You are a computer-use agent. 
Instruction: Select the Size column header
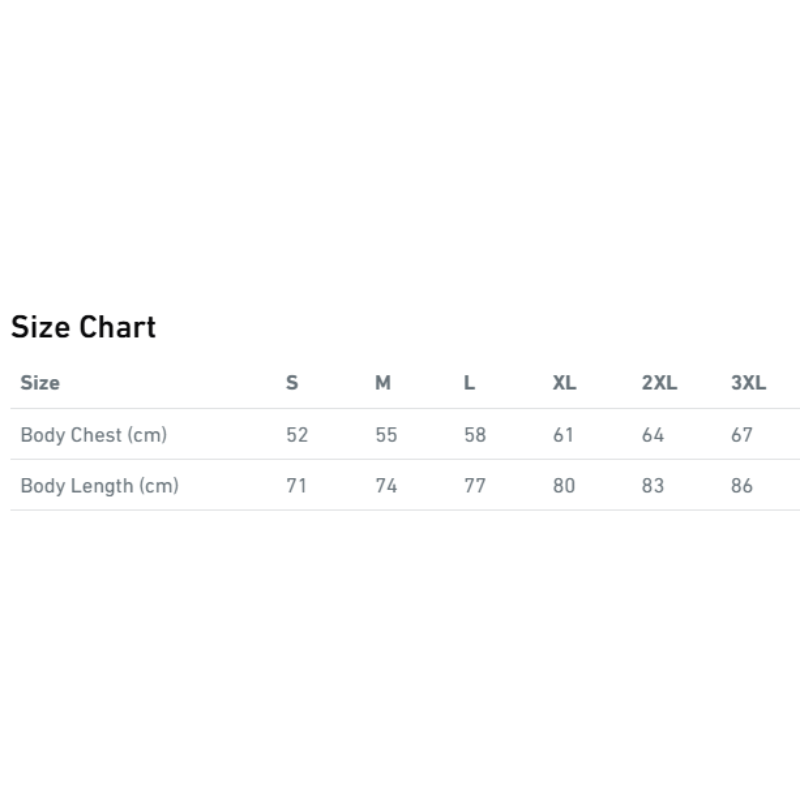tap(40, 383)
